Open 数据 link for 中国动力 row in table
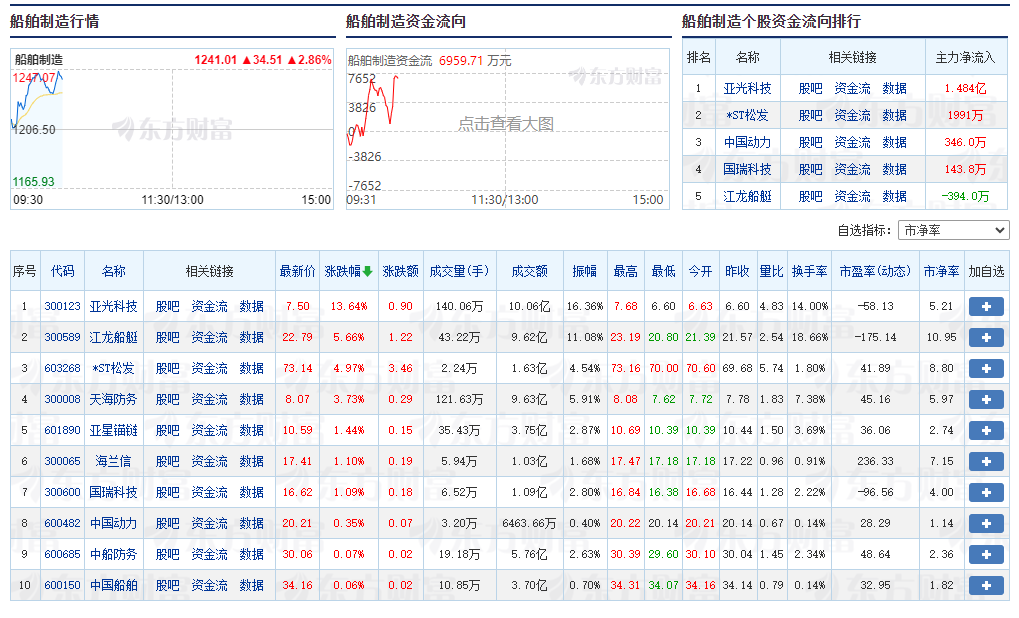This screenshot has height=618, width=1019. [252, 523]
